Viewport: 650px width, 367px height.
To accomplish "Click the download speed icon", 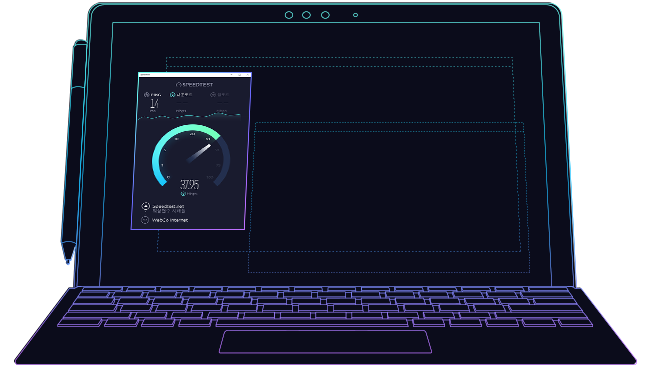I will (x=172, y=95).
